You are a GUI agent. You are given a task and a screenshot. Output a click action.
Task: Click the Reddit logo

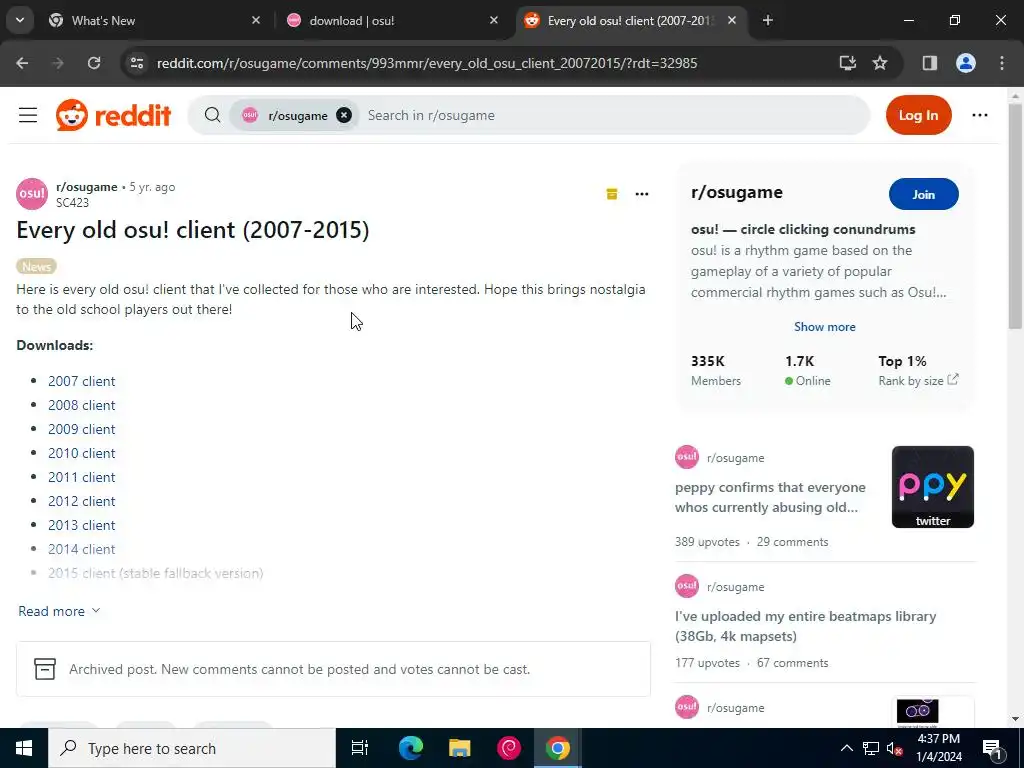pos(114,116)
